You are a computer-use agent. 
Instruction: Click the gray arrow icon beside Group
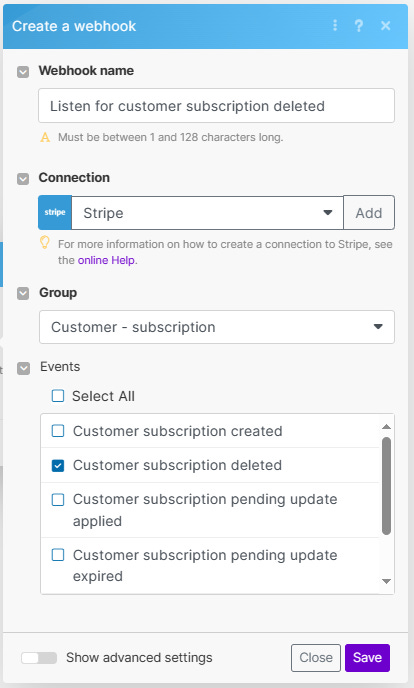coord(23,294)
